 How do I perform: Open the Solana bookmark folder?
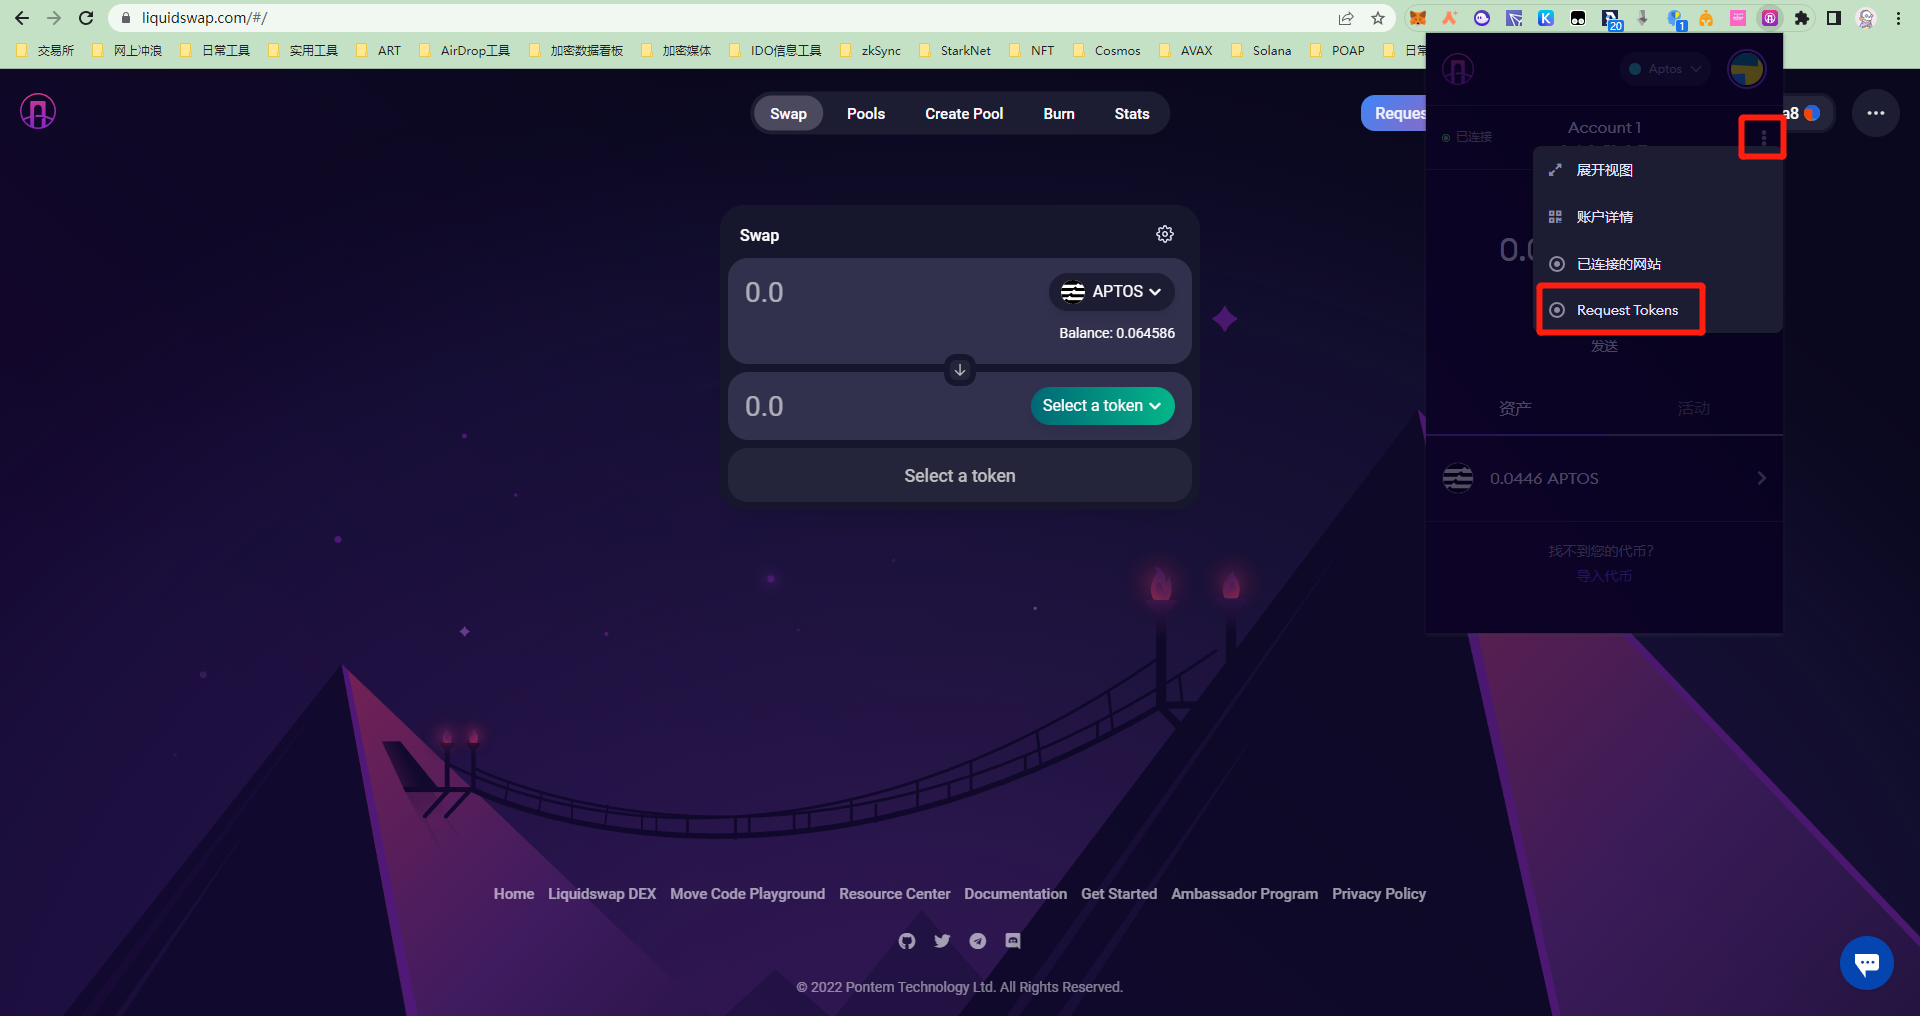coord(1262,50)
